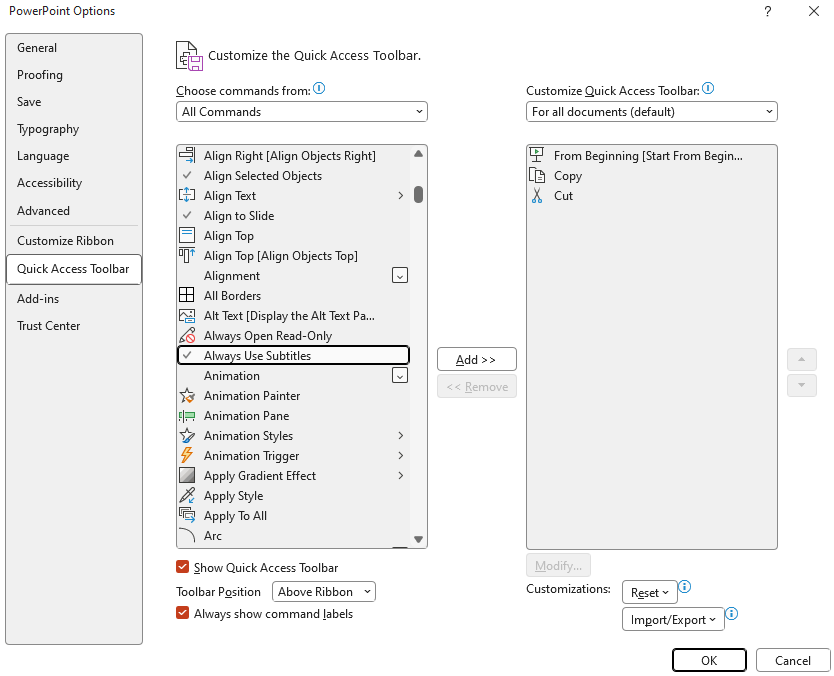Click the Move Up arrow button

[x=802, y=360]
